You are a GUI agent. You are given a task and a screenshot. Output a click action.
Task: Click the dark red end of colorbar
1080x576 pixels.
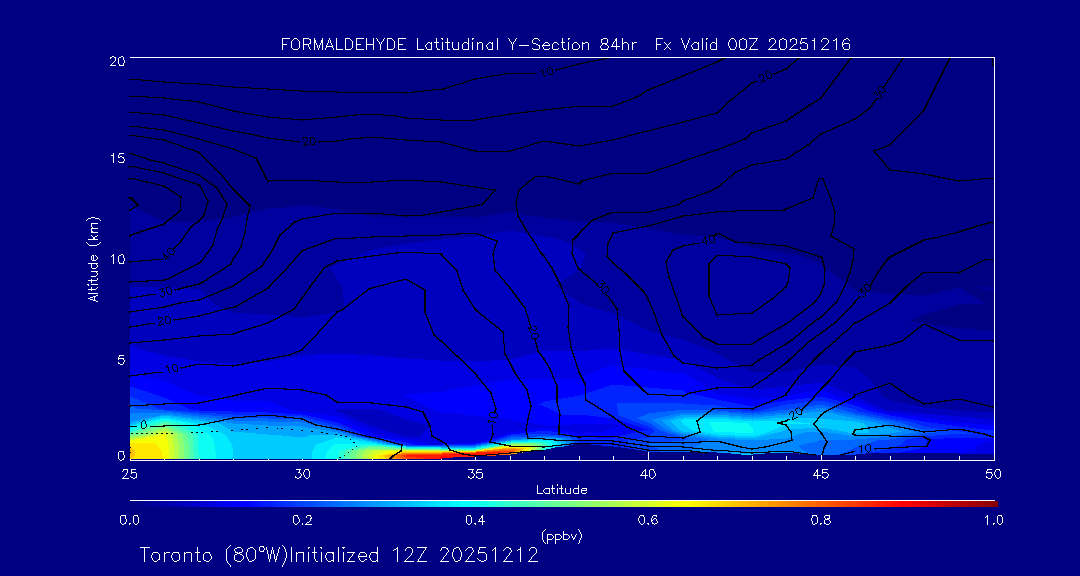click(x=985, y=502)
